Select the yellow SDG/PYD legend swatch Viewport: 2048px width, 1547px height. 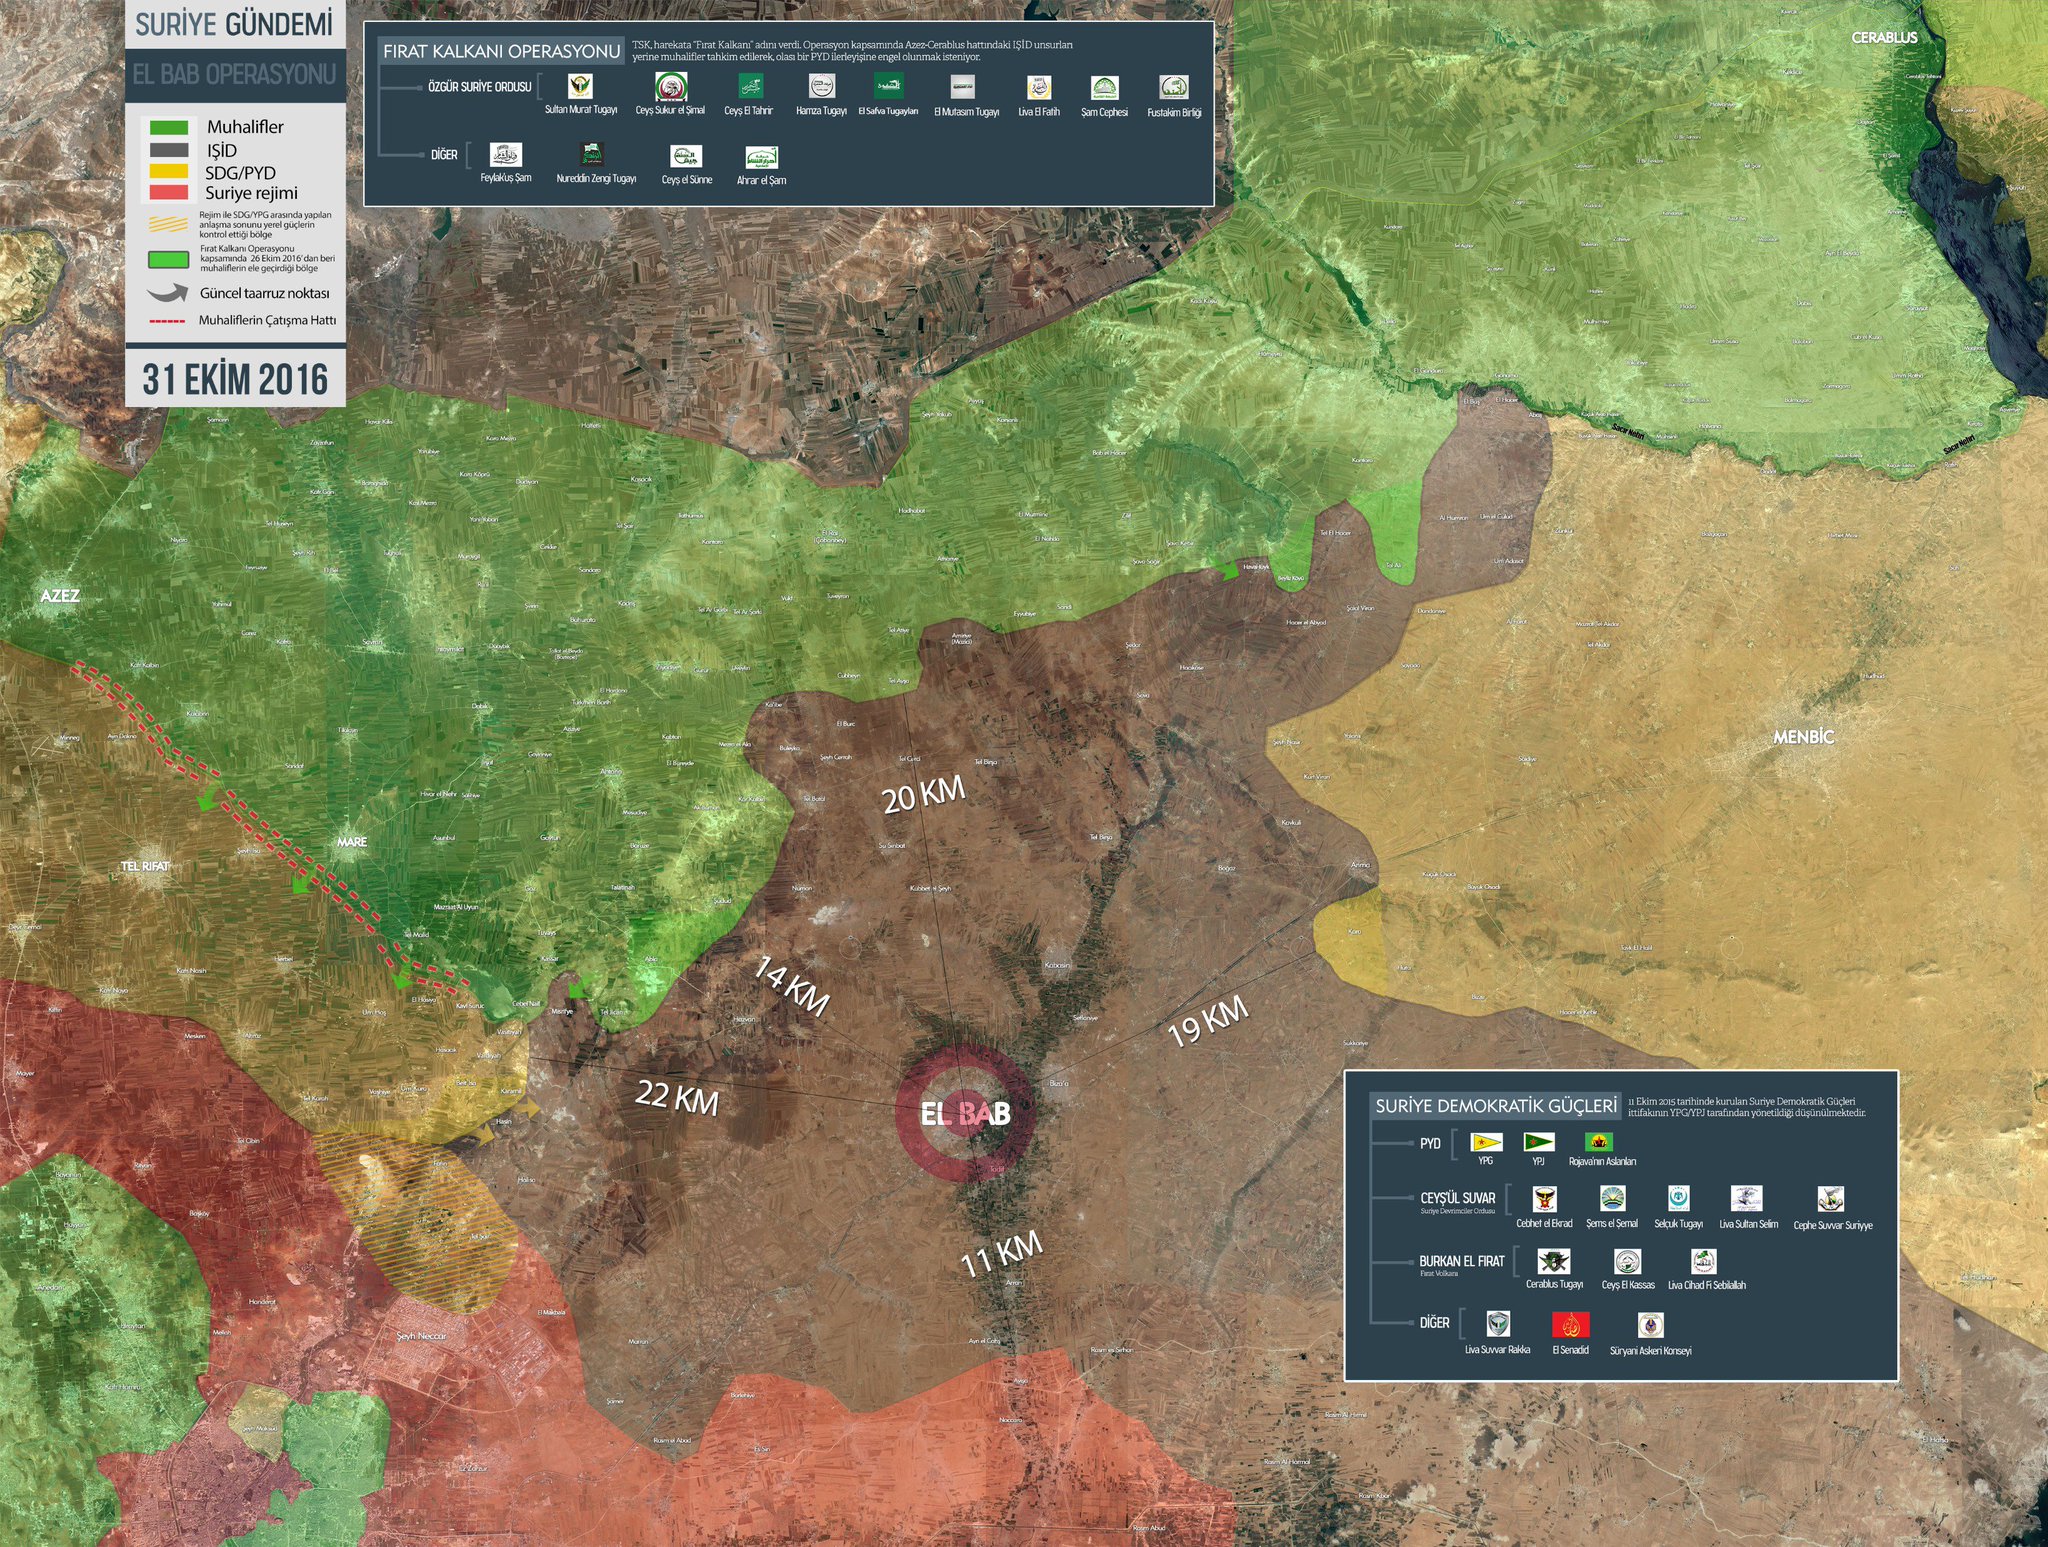point(168,172)
